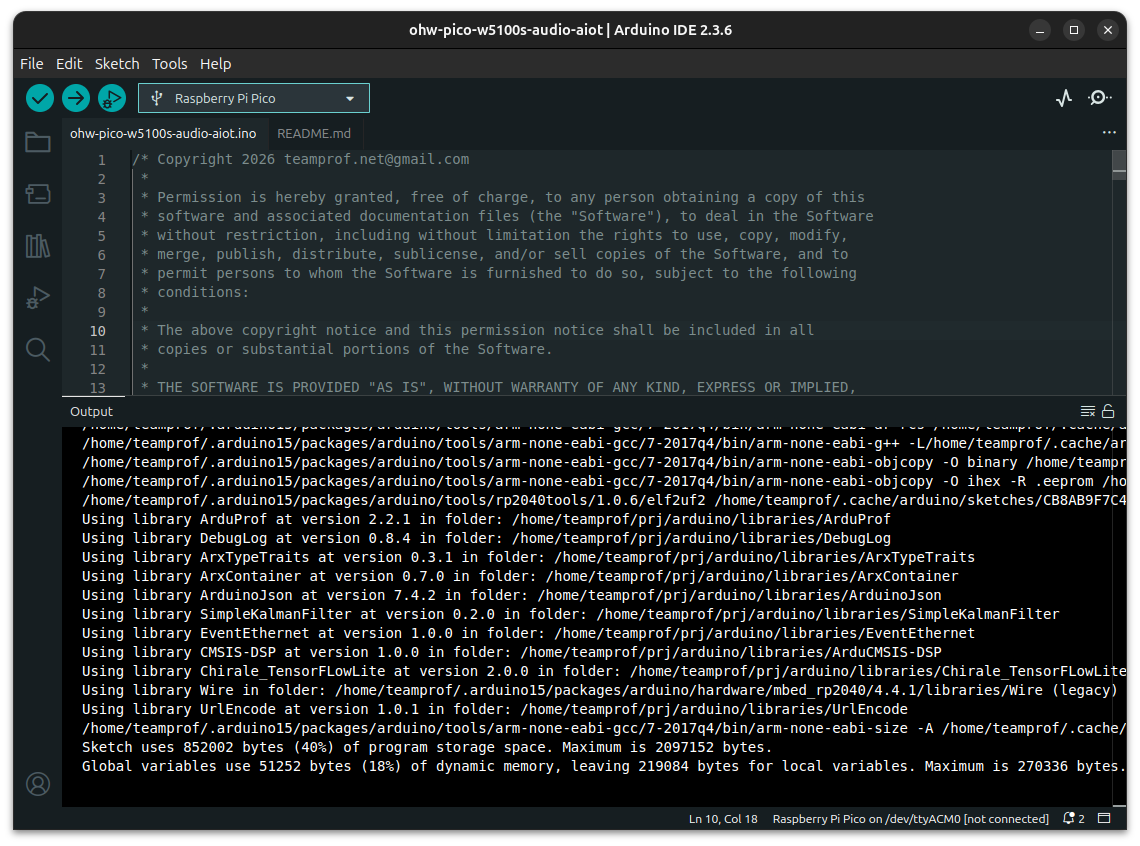Viewport: 1140px width, 846px height.
Task: Open the editor tabs overflow menu
Action: click(x=1109, y=133)
